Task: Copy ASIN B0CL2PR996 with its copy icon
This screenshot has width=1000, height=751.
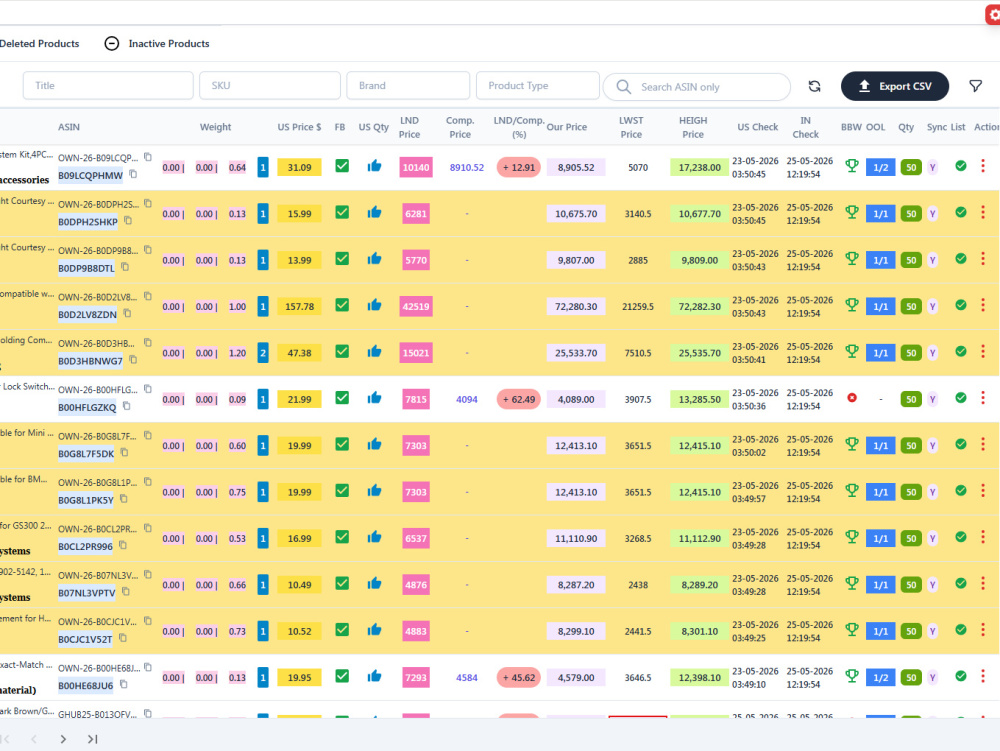Action: pos(122,545)
